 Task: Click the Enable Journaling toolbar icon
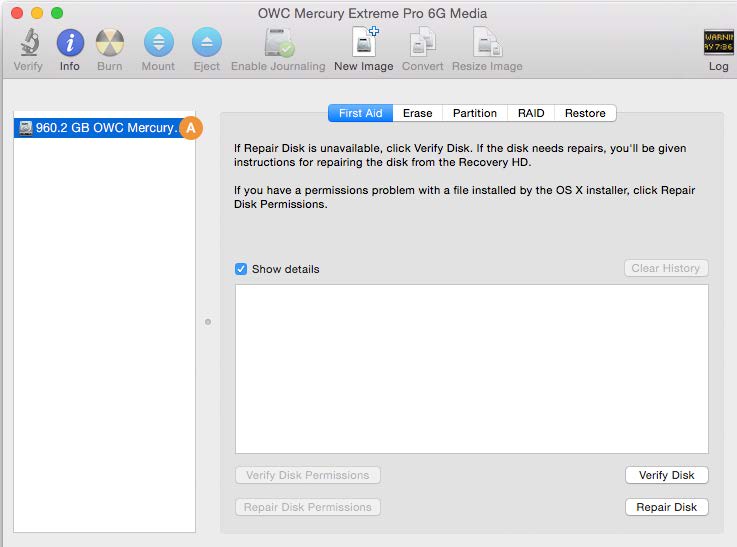(x=279, y=43)
